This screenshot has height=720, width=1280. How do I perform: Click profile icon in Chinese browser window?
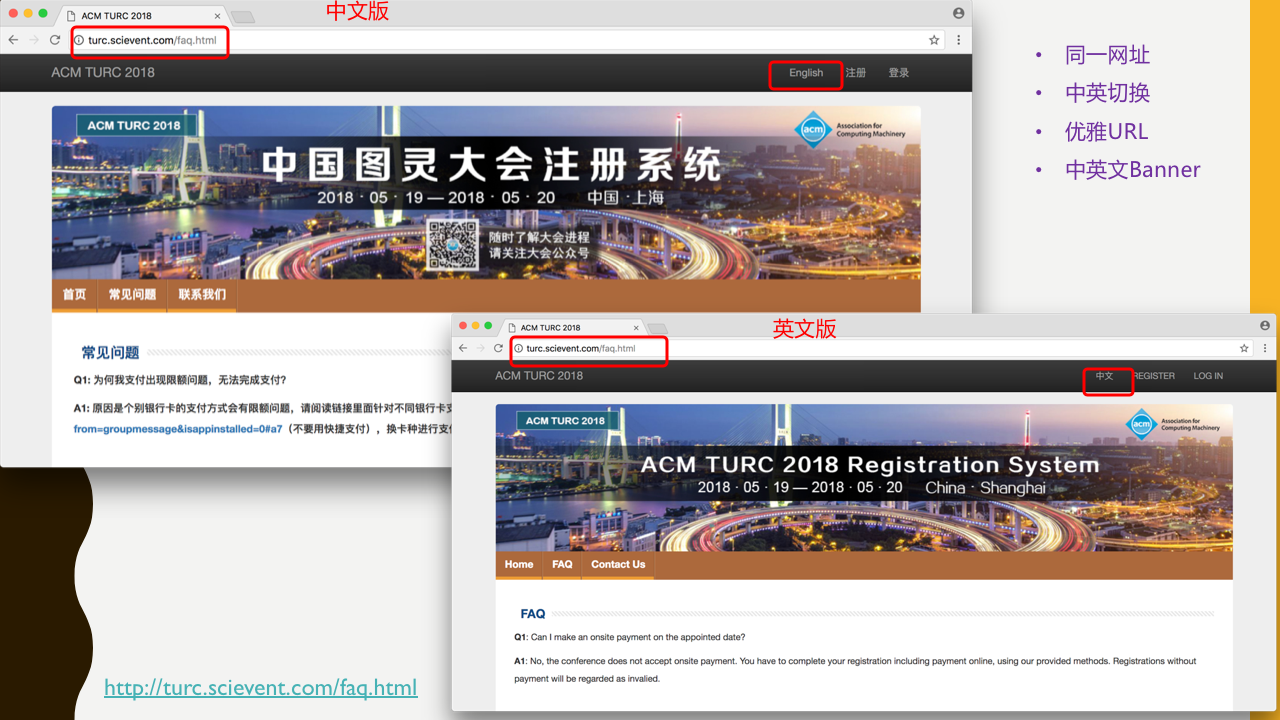959,13
